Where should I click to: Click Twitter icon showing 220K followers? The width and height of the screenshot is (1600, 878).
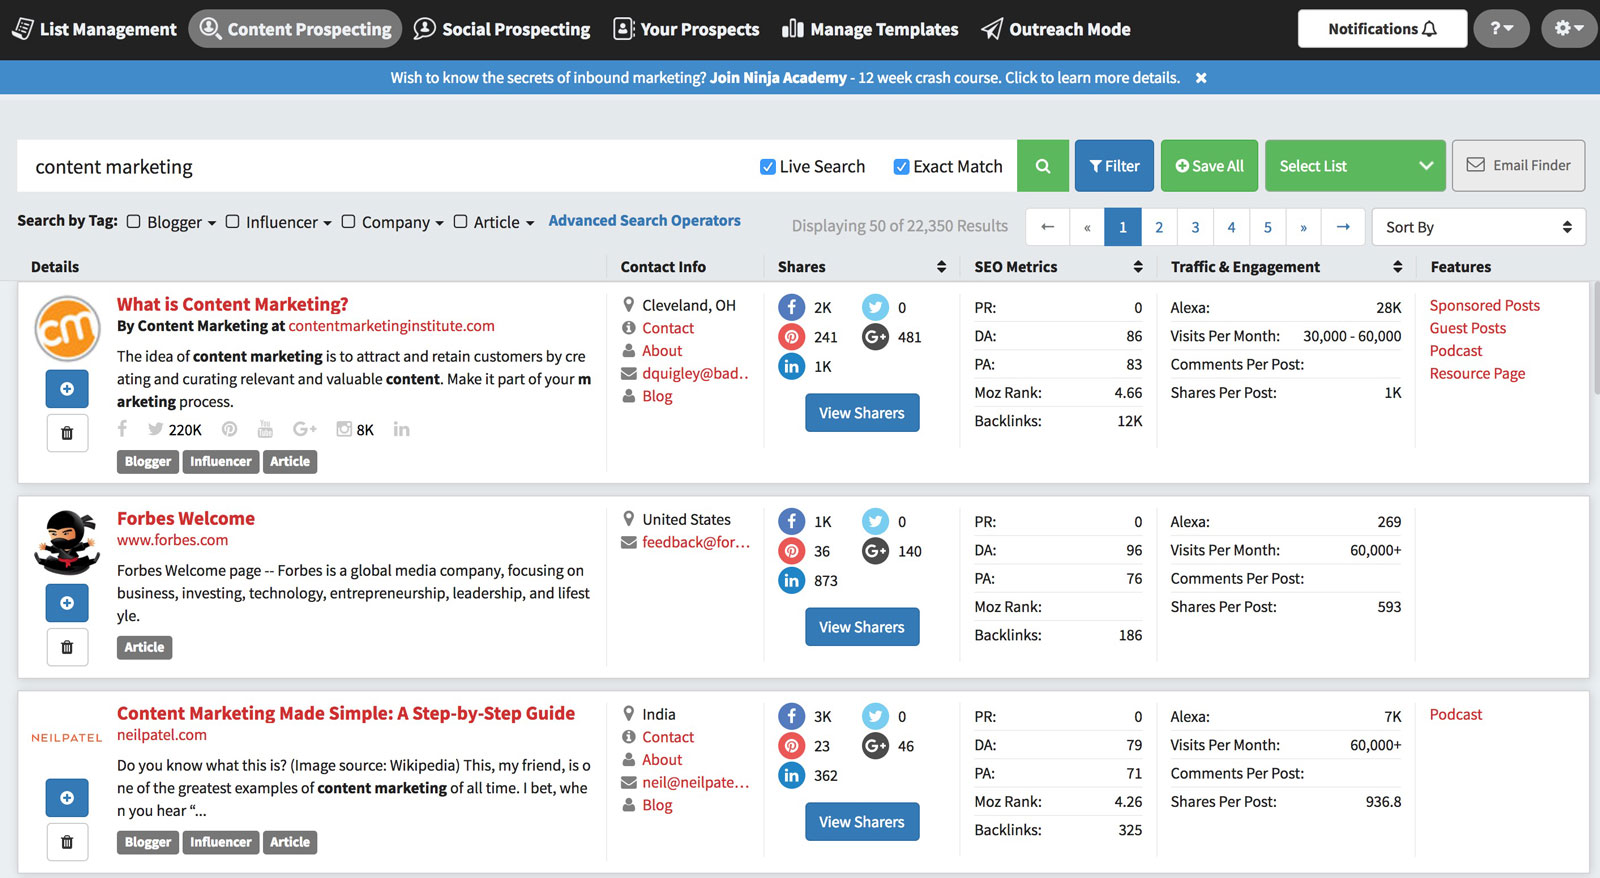(155, 429)
